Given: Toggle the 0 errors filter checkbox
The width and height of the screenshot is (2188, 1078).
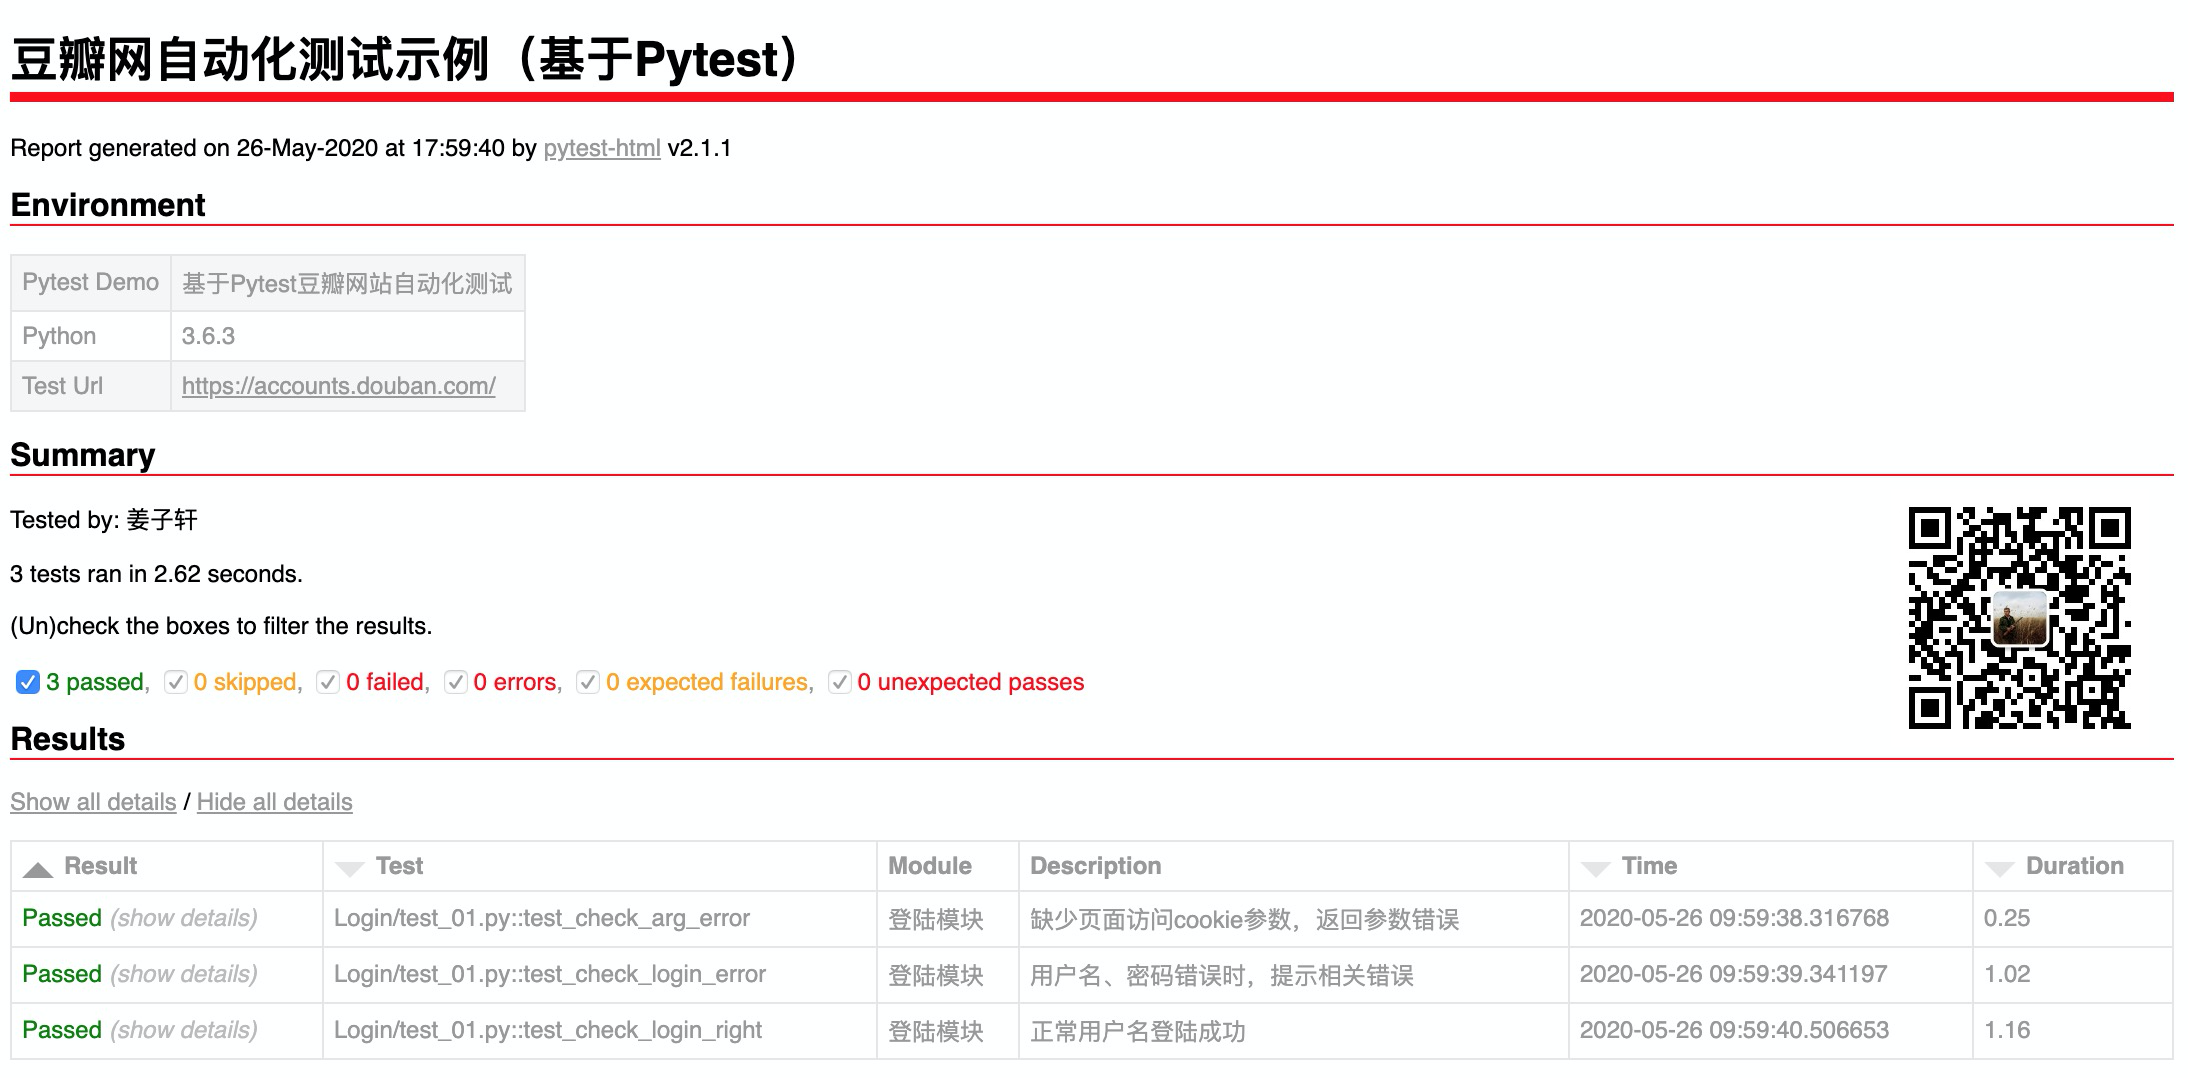Looking at the screenshot, I should click(456, 682).
